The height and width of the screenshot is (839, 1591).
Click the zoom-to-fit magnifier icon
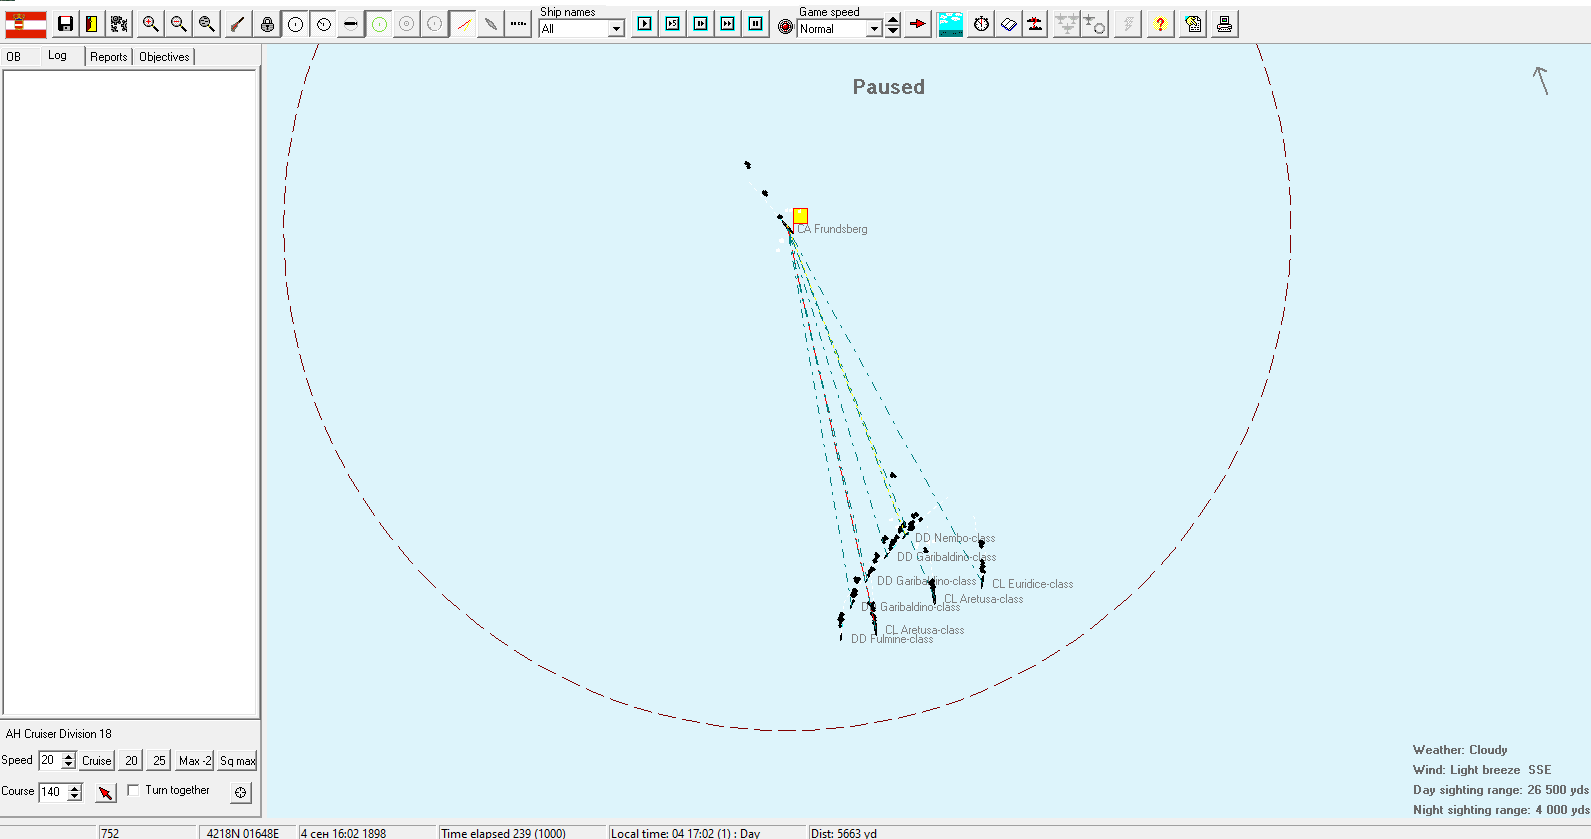[206, 24]
